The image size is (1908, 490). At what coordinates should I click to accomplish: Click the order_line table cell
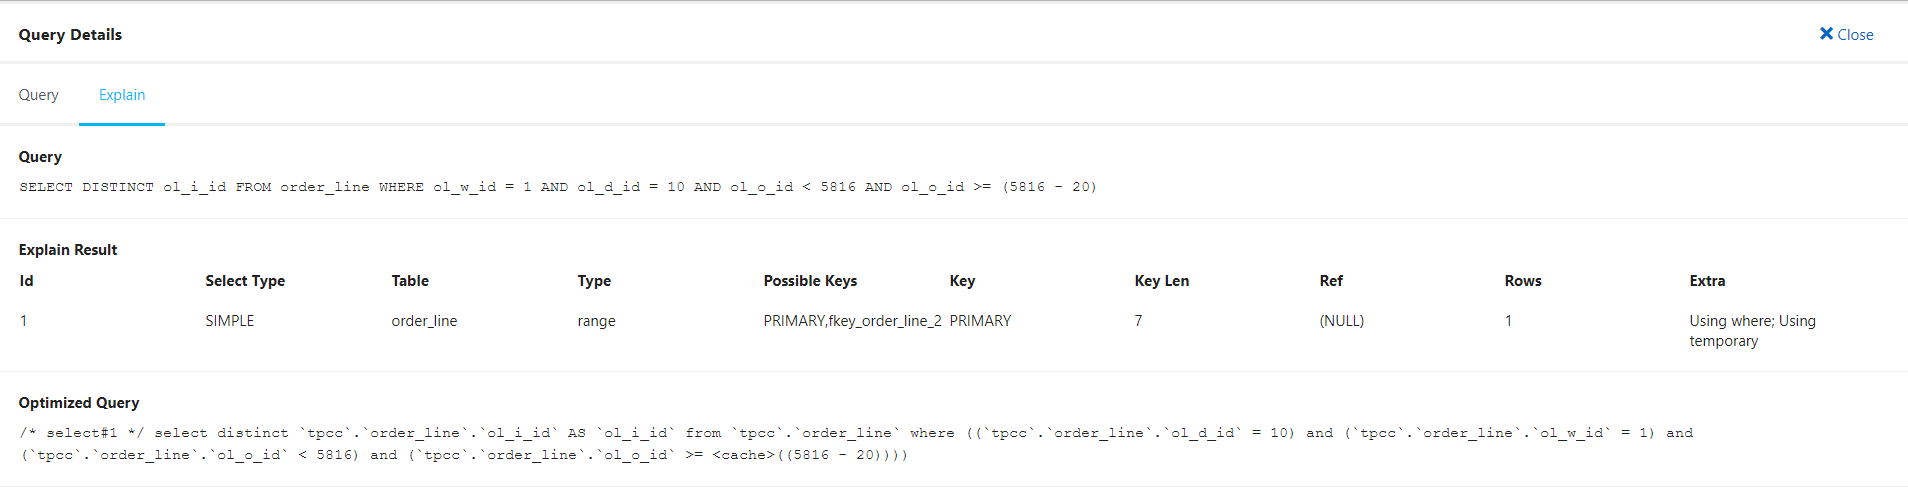(424, 321)
